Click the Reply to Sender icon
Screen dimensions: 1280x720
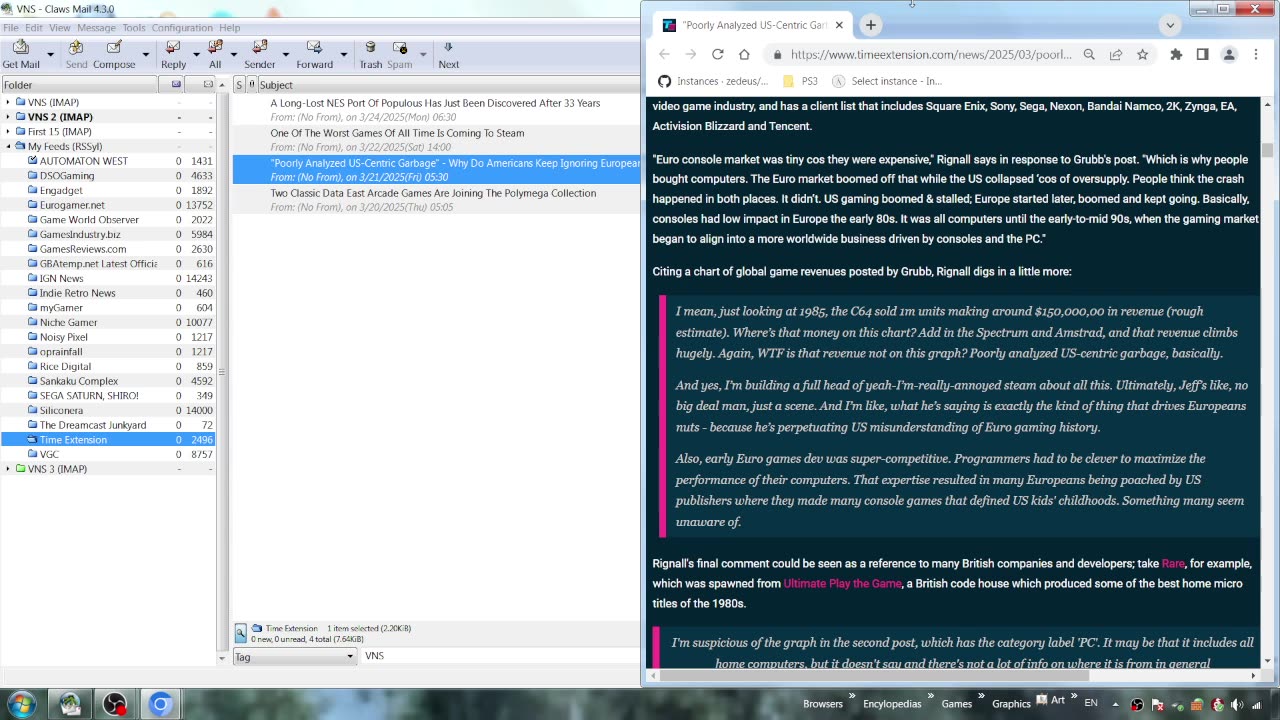260,47
